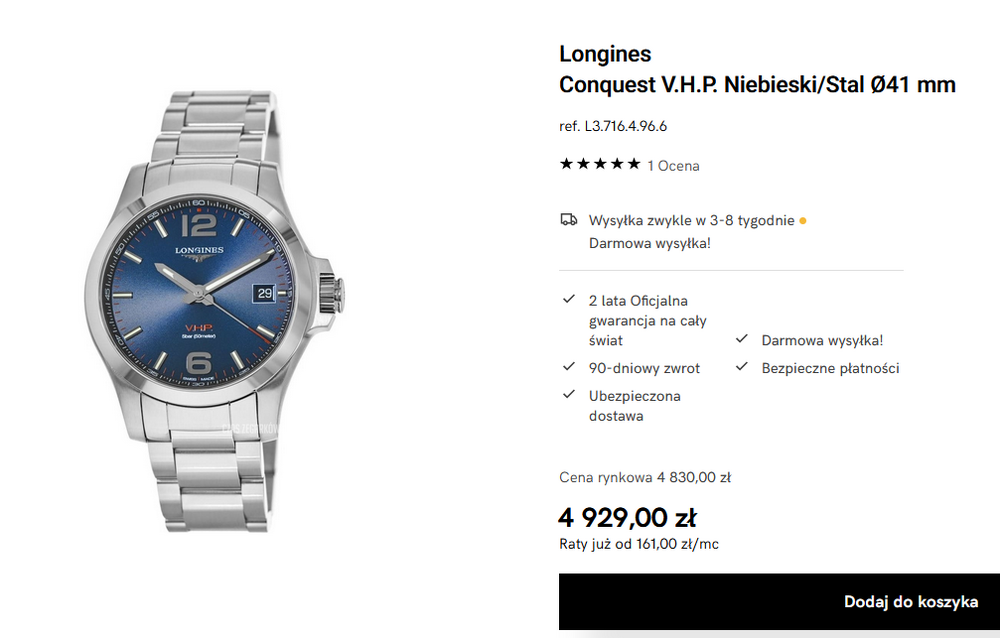Add watch to cart with Dodaj do koszyka
This screenshot has width=1000, height=638.
click(x=779, y=602)
